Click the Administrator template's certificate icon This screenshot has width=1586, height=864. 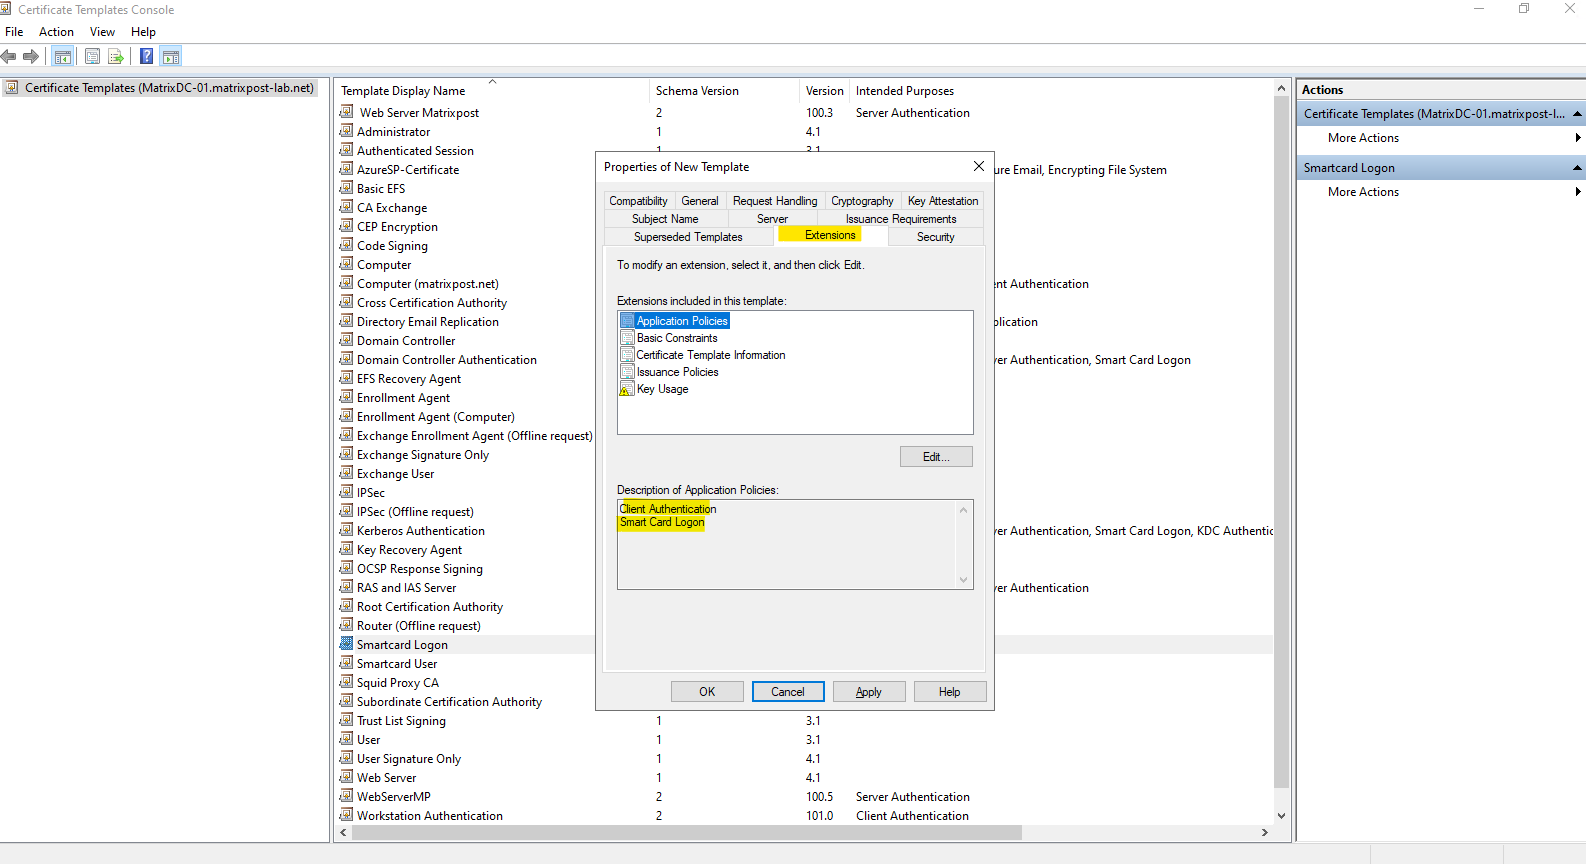(346, 131)
